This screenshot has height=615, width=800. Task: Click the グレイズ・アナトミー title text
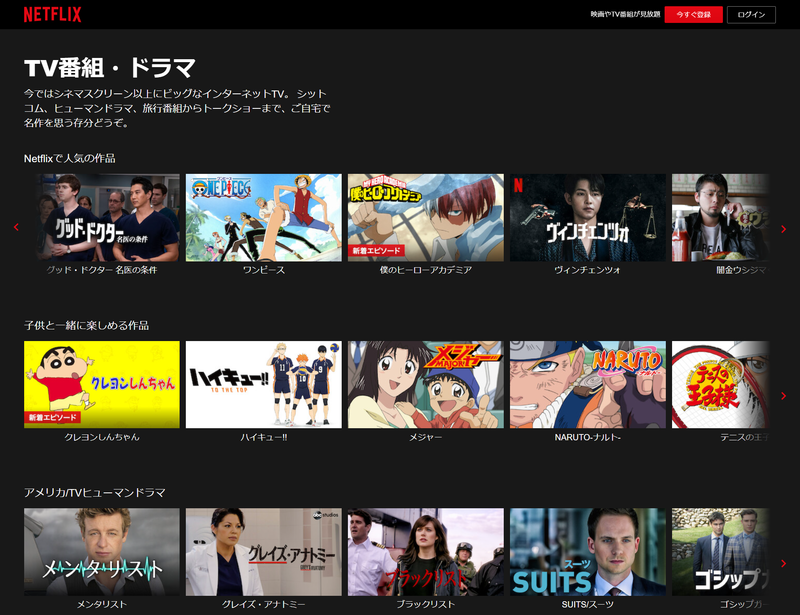(x=264, y=604)
